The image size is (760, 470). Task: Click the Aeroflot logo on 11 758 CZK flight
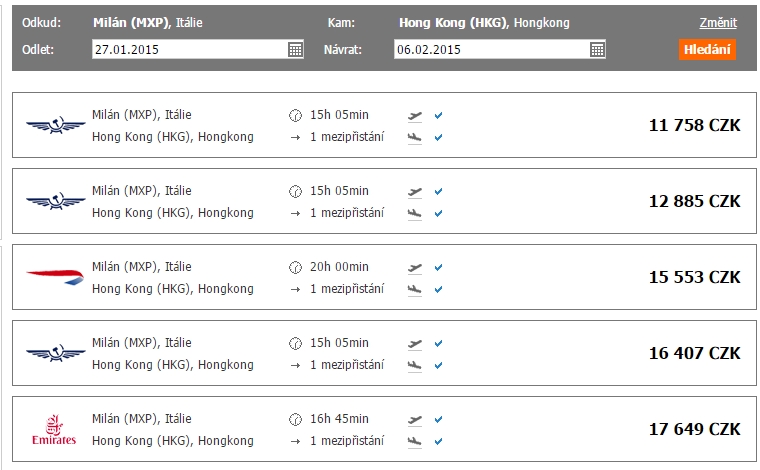[56, 125]
